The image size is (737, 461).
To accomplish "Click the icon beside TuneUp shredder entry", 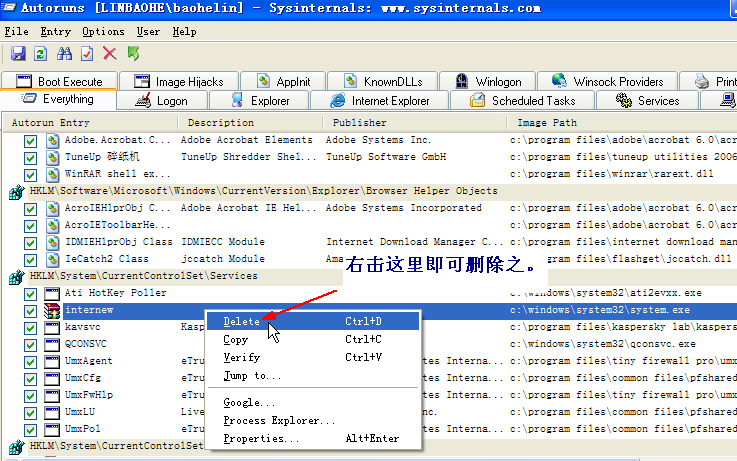I will pyautogui.click(x=52, y=157).
